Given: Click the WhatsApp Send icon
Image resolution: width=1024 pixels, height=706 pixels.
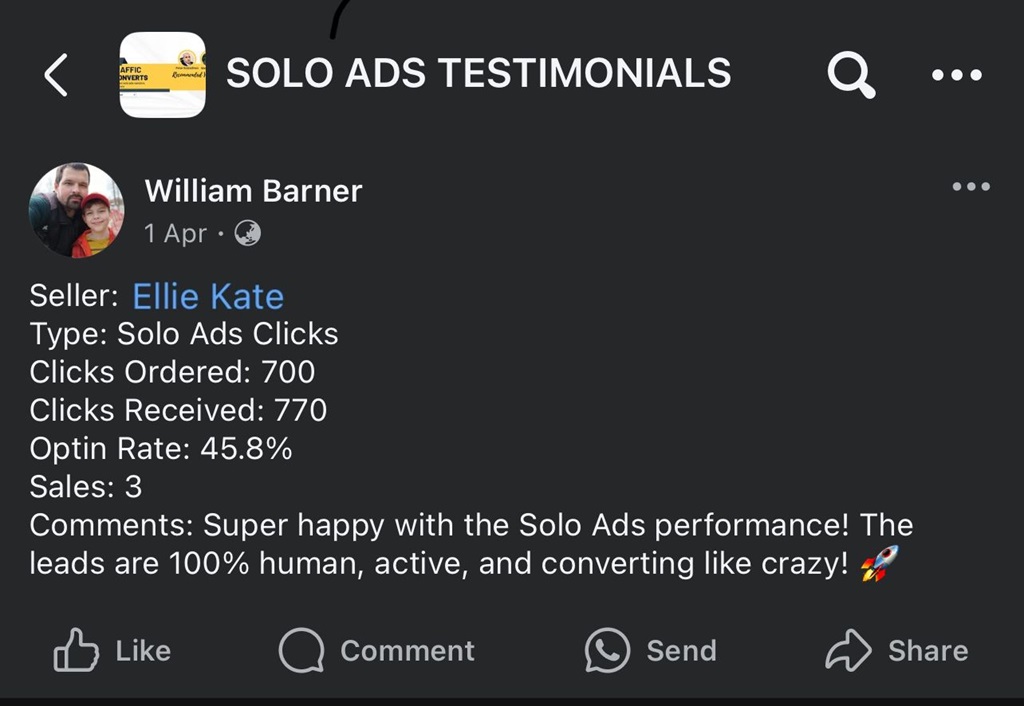Looking at the screenshot, I should (x=607, y=651).
